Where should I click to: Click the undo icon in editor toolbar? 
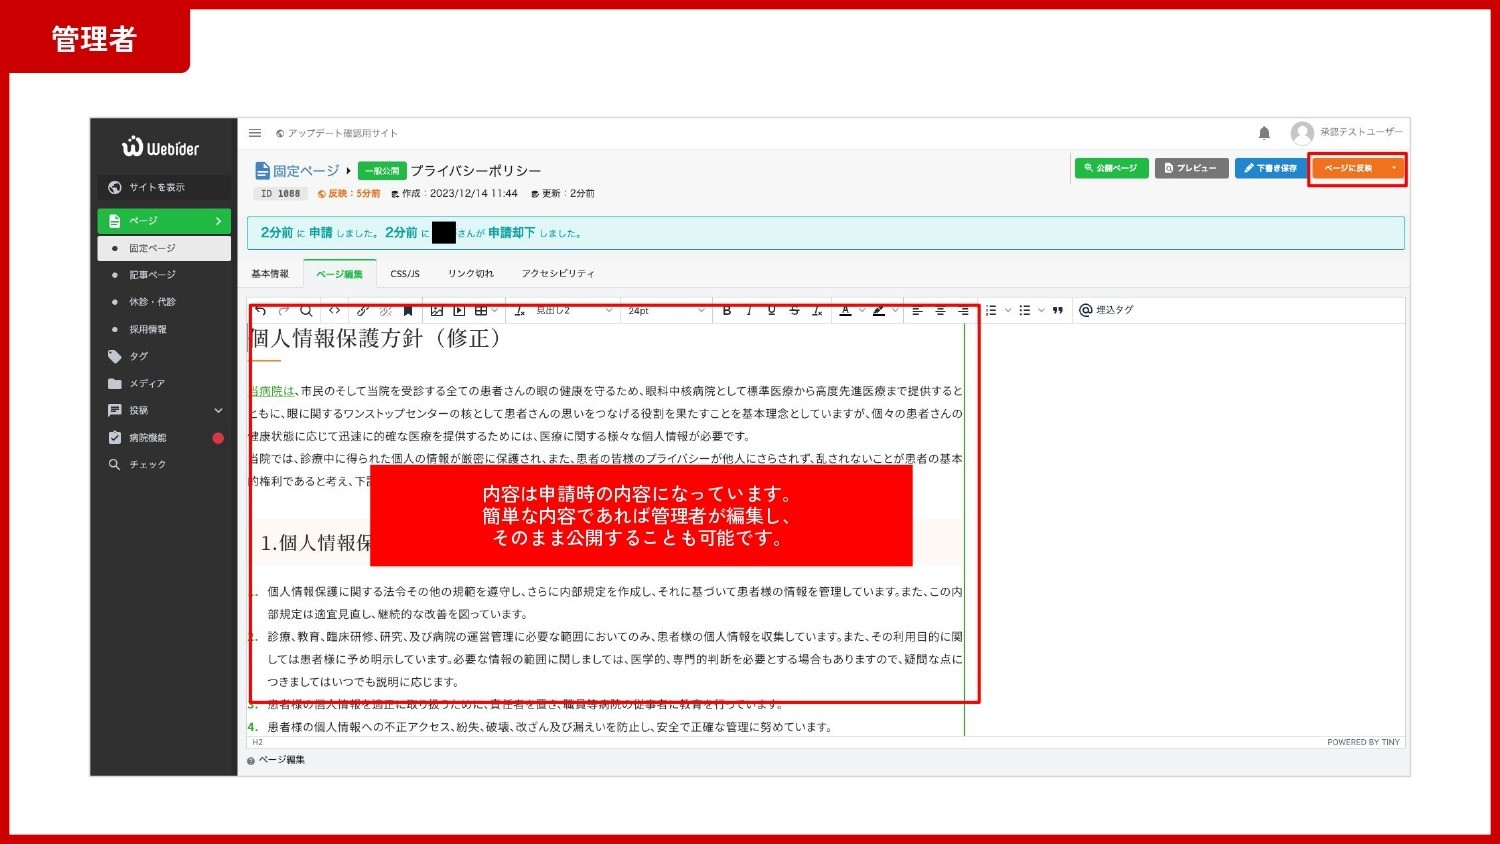tap(261, 311)
